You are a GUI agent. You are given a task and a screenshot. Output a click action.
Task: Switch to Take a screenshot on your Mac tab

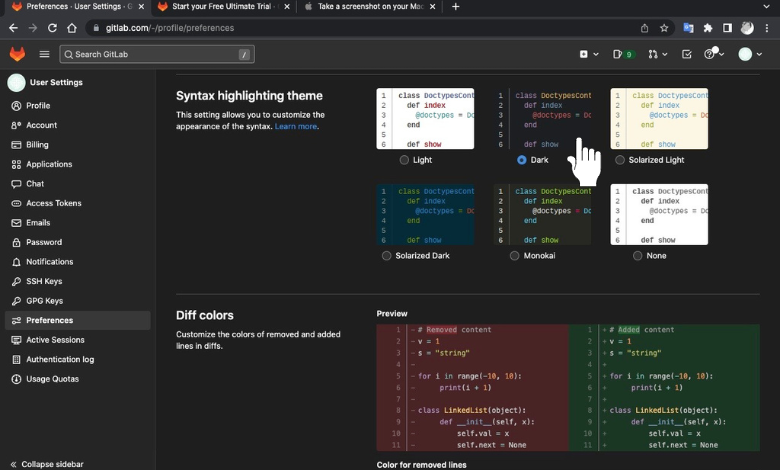pyautogui.click(x=371, y=6)
